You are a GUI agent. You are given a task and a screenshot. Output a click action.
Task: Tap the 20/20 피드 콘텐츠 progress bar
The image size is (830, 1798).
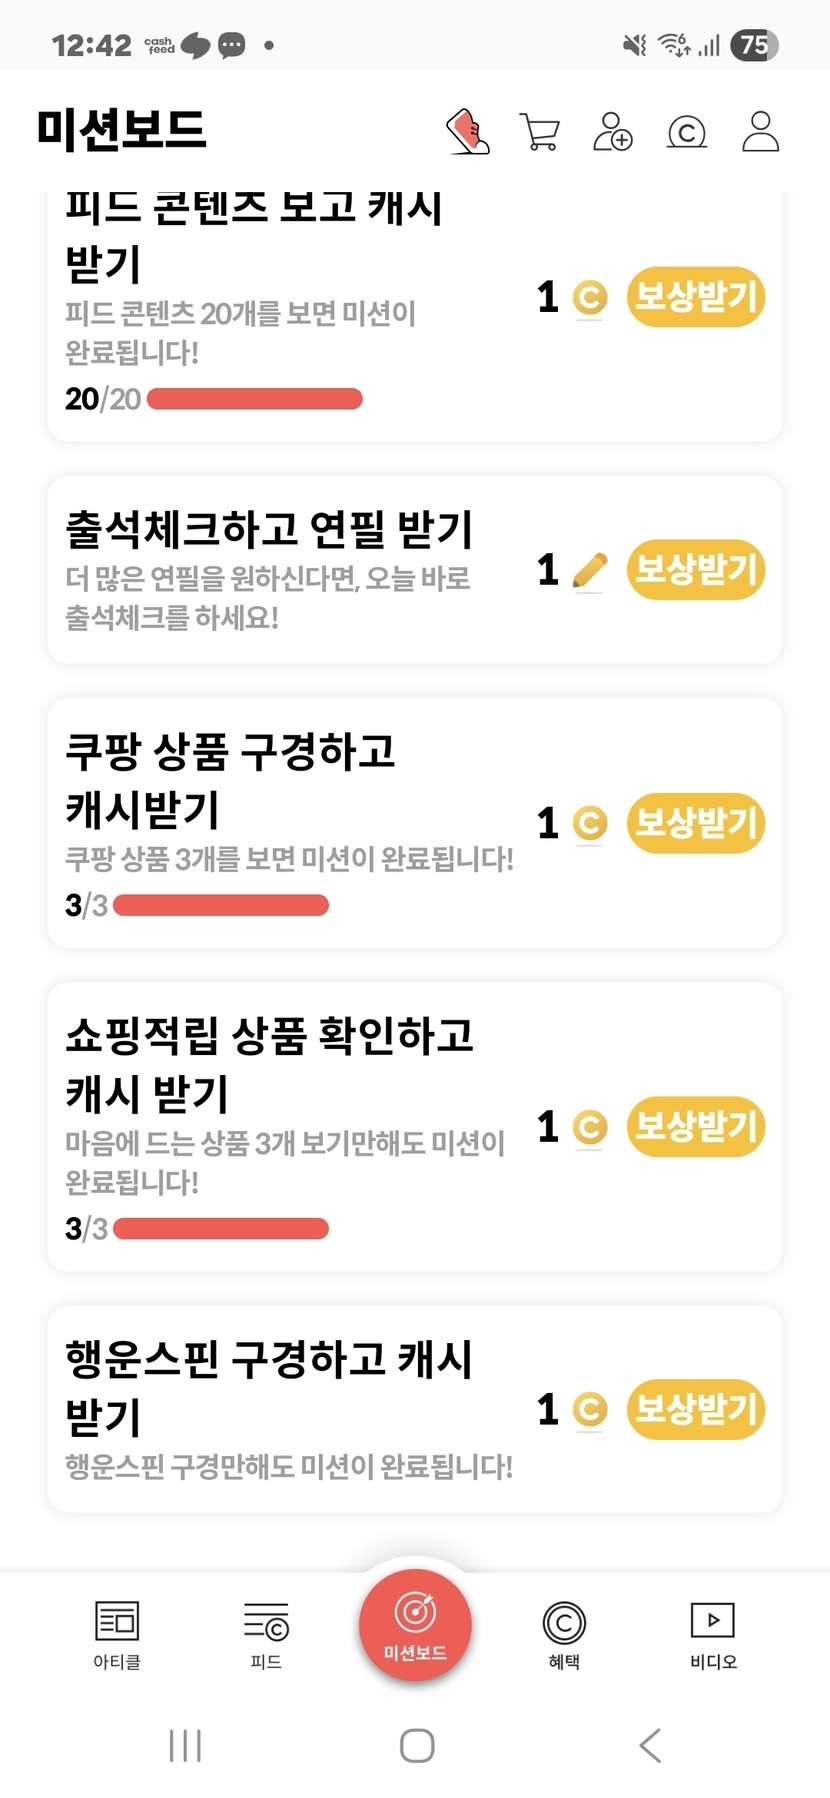click(254, 399)
